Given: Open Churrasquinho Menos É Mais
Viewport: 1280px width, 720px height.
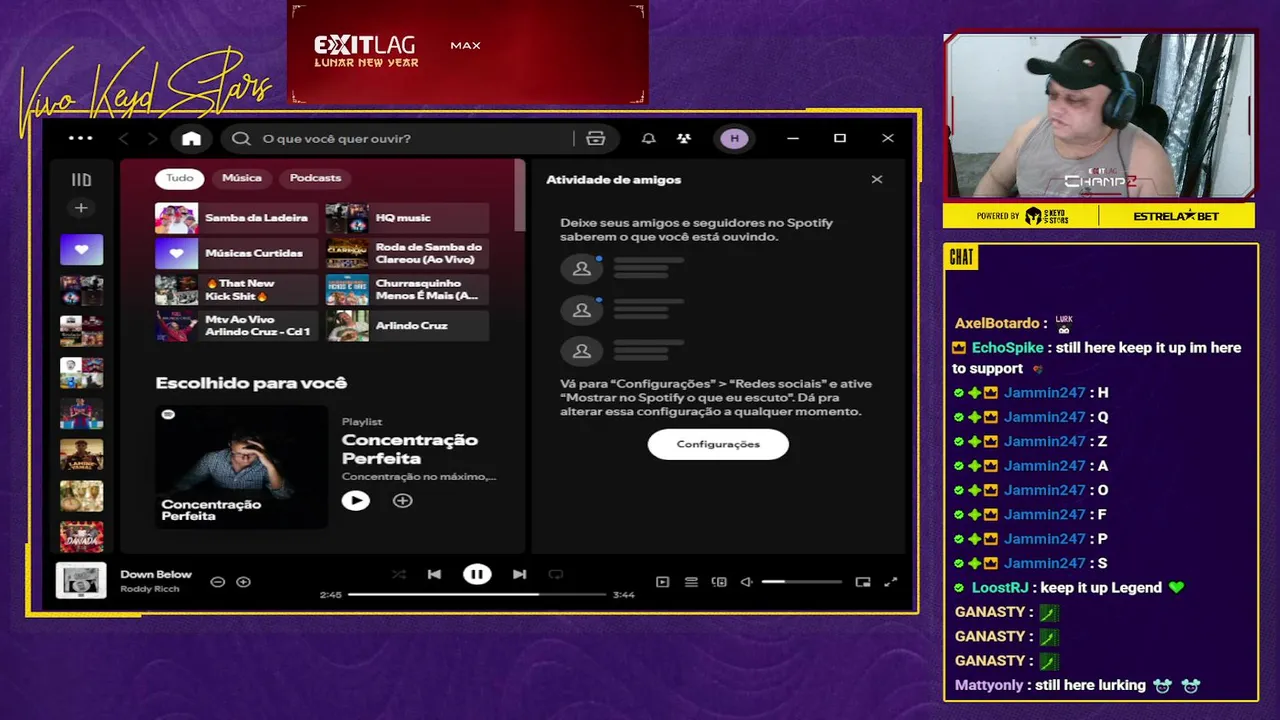Looking at the screenshot, I should 407,290.
